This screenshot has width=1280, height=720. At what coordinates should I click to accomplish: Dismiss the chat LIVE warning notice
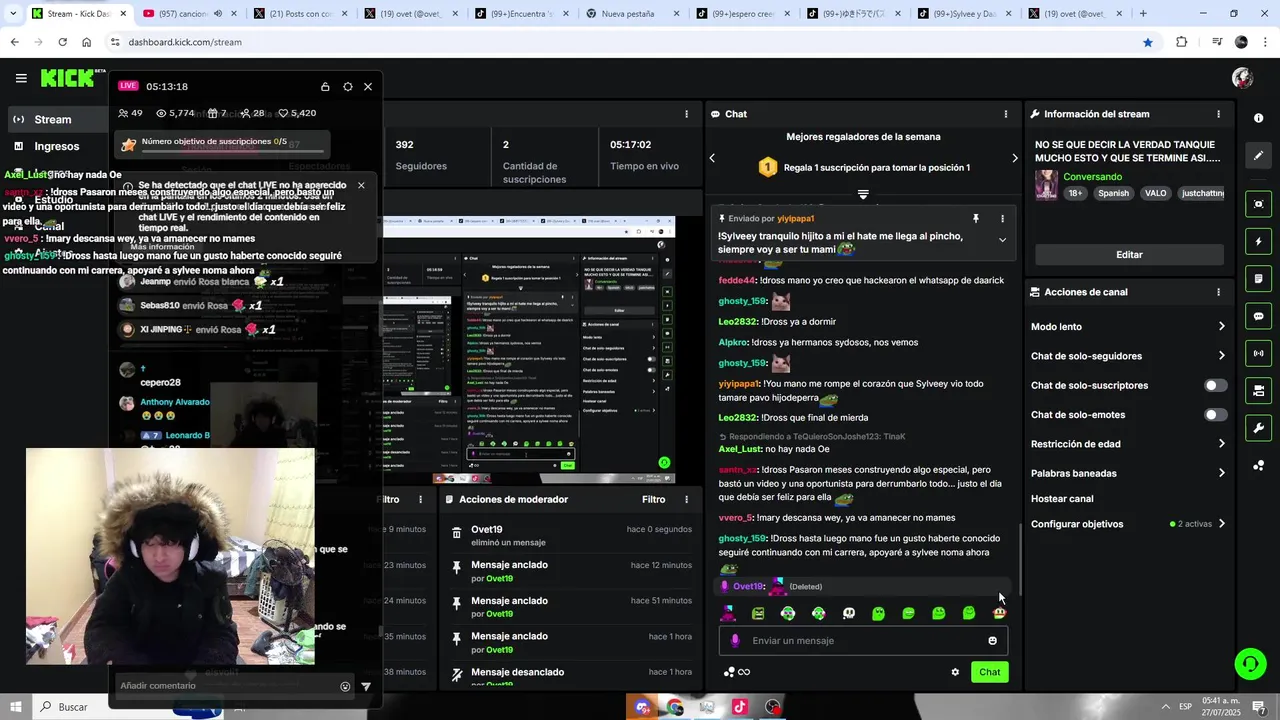pos(361,185)
